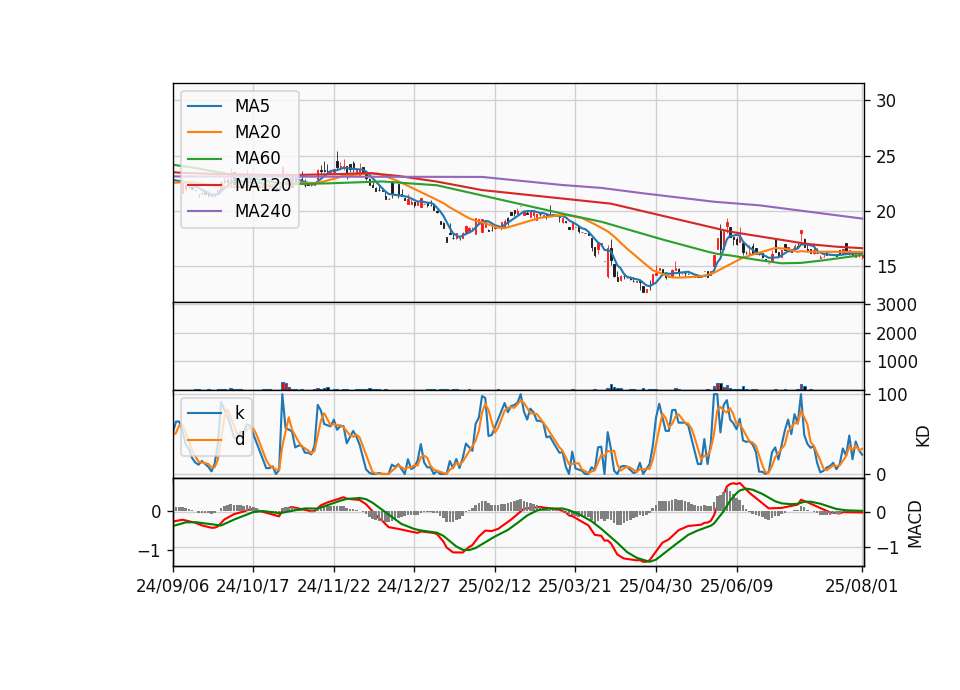Click the blue MA5 legend line sample

click(204, 107)
